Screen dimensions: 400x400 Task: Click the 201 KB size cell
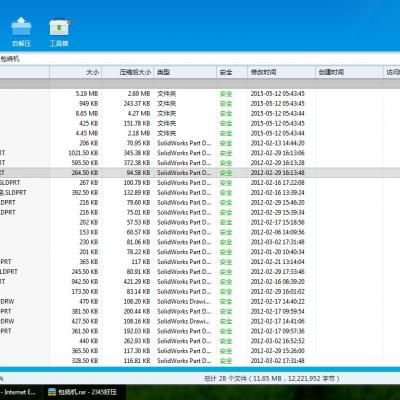(x=89, y=252)
